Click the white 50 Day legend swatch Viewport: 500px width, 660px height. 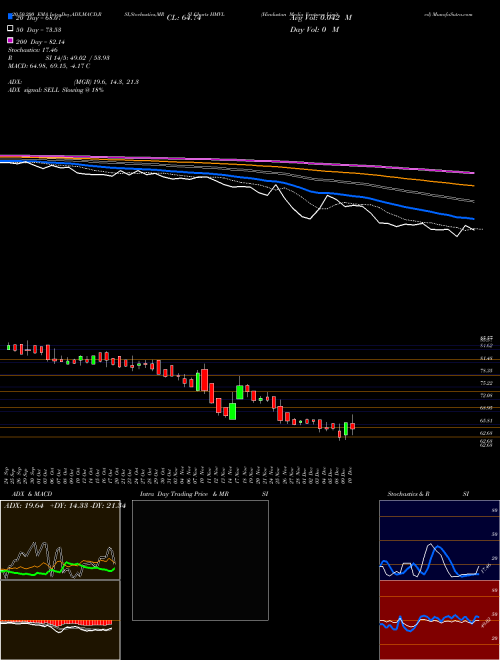(x=10, y=29)
